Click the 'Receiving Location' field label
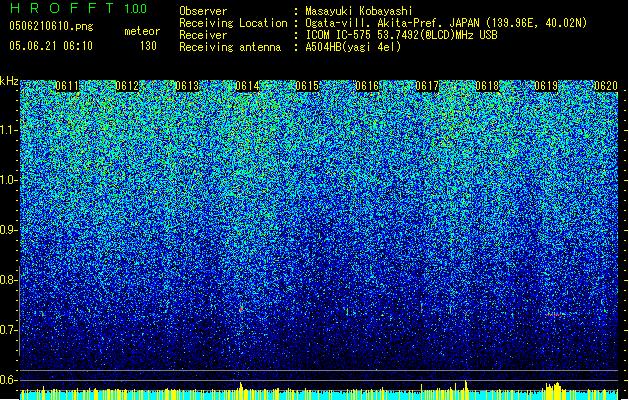Screen dimensions: 629x400 coord(233,23)
